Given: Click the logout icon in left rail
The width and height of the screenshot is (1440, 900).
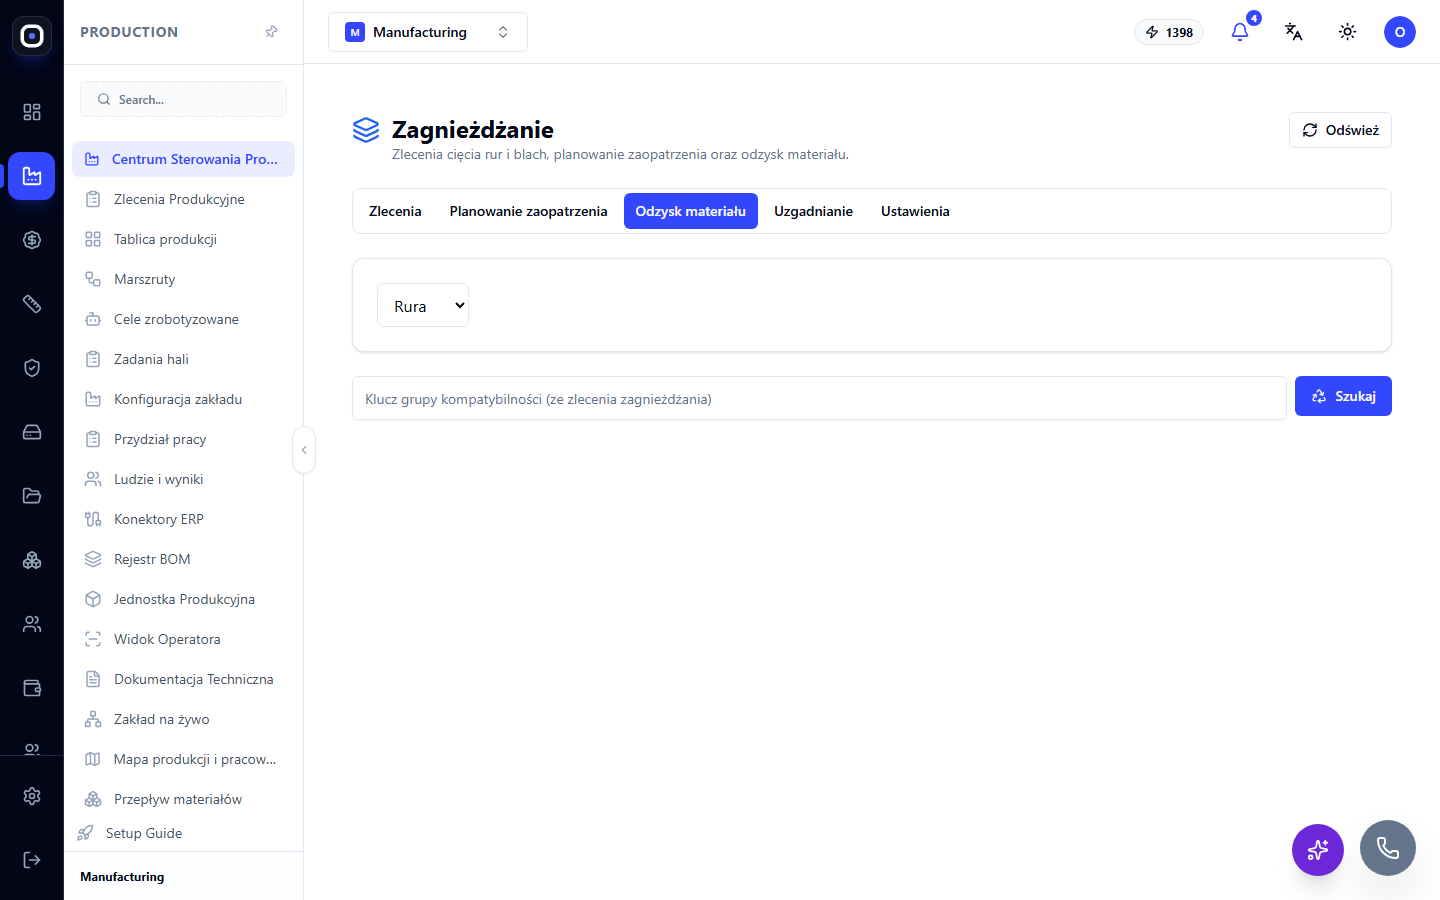Looking at the screenshot, I should click(32, 860).
